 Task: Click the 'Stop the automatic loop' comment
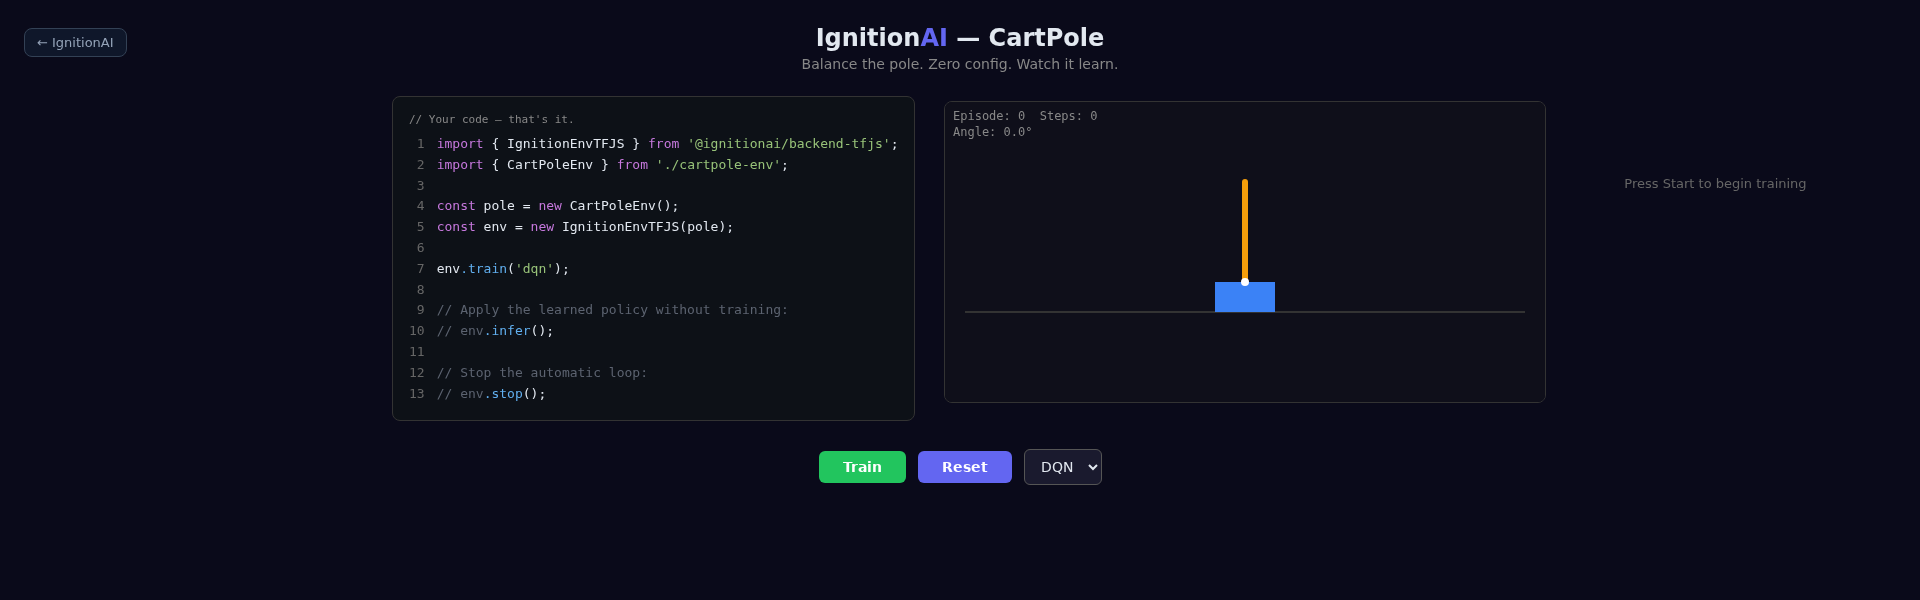pos(542,373)
